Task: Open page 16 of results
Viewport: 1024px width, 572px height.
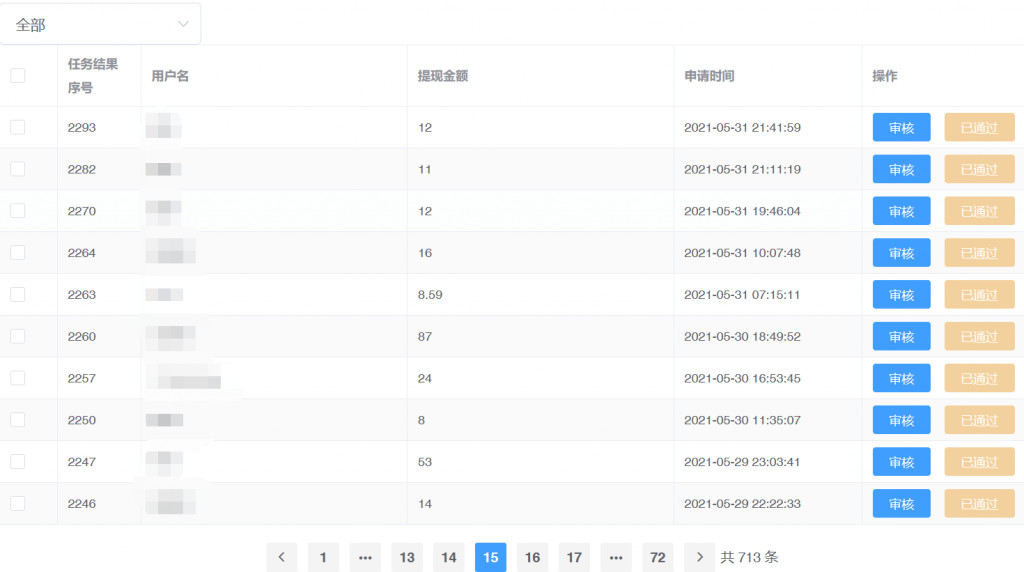Action: 532,558
